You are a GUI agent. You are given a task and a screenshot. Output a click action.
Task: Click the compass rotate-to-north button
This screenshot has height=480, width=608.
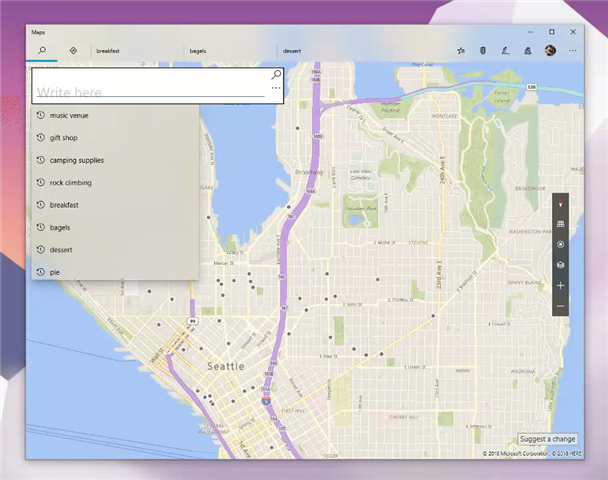(x=560, y=203)
